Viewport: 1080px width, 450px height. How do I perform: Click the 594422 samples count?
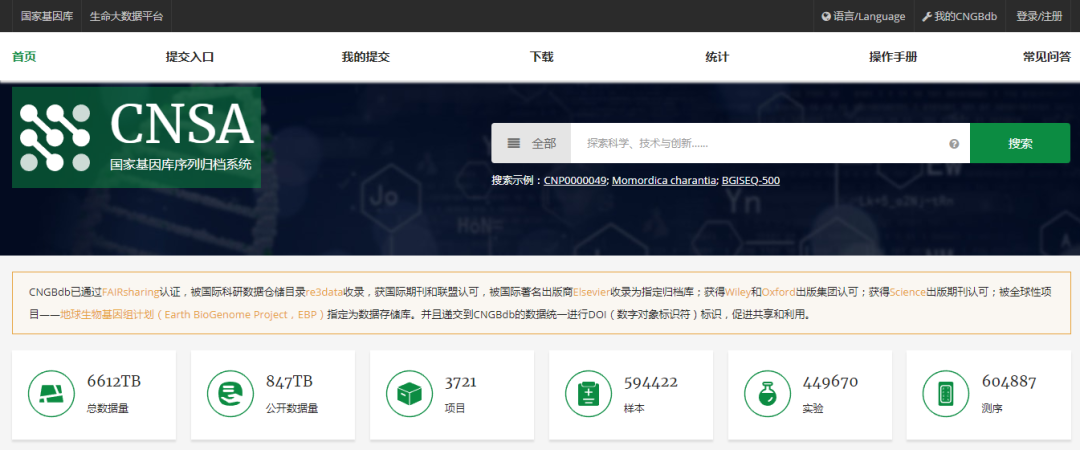[x=651, y=382]
